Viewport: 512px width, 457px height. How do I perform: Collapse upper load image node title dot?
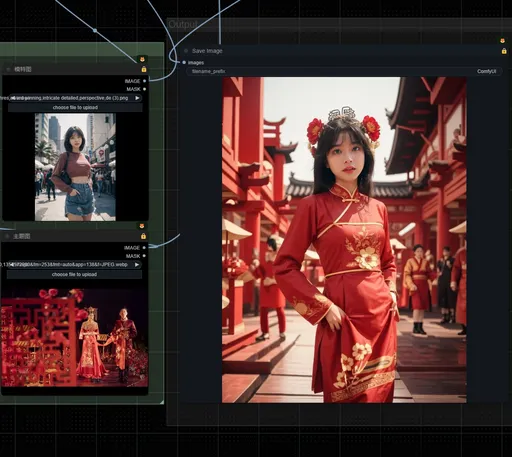tap(8, 69)
